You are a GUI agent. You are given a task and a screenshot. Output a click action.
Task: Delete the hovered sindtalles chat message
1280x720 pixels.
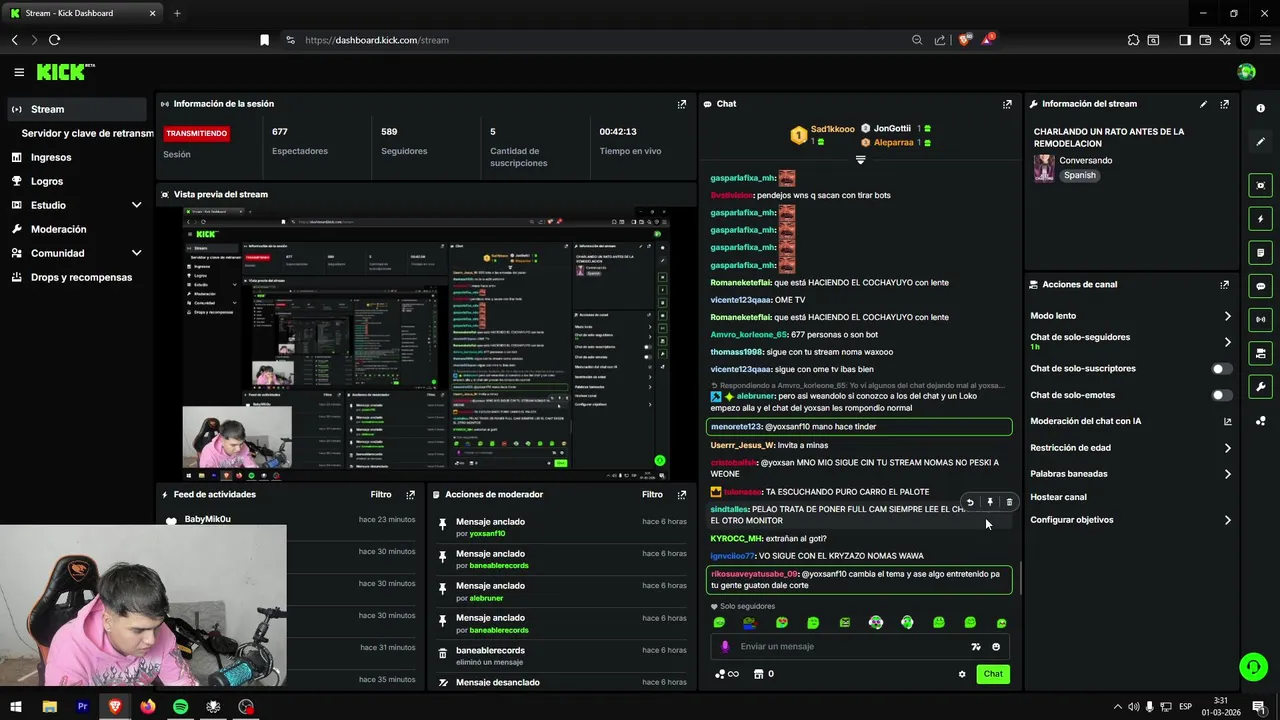click(x=1009, y=503)
